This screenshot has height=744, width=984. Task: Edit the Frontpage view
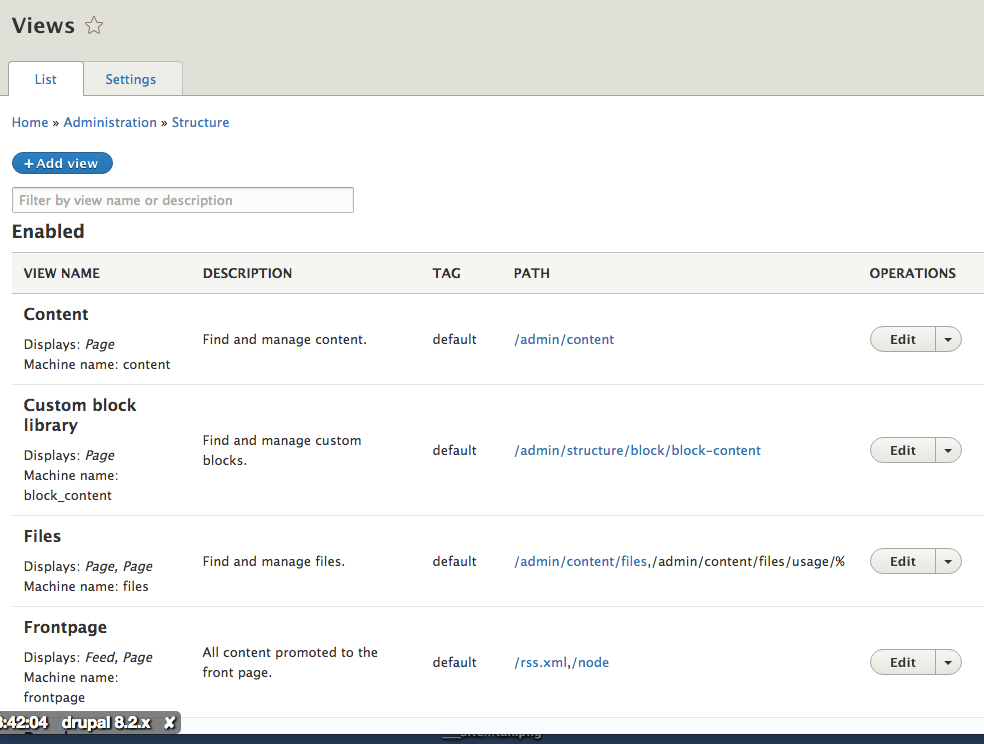pyautogui.click(x=902, y=662)
